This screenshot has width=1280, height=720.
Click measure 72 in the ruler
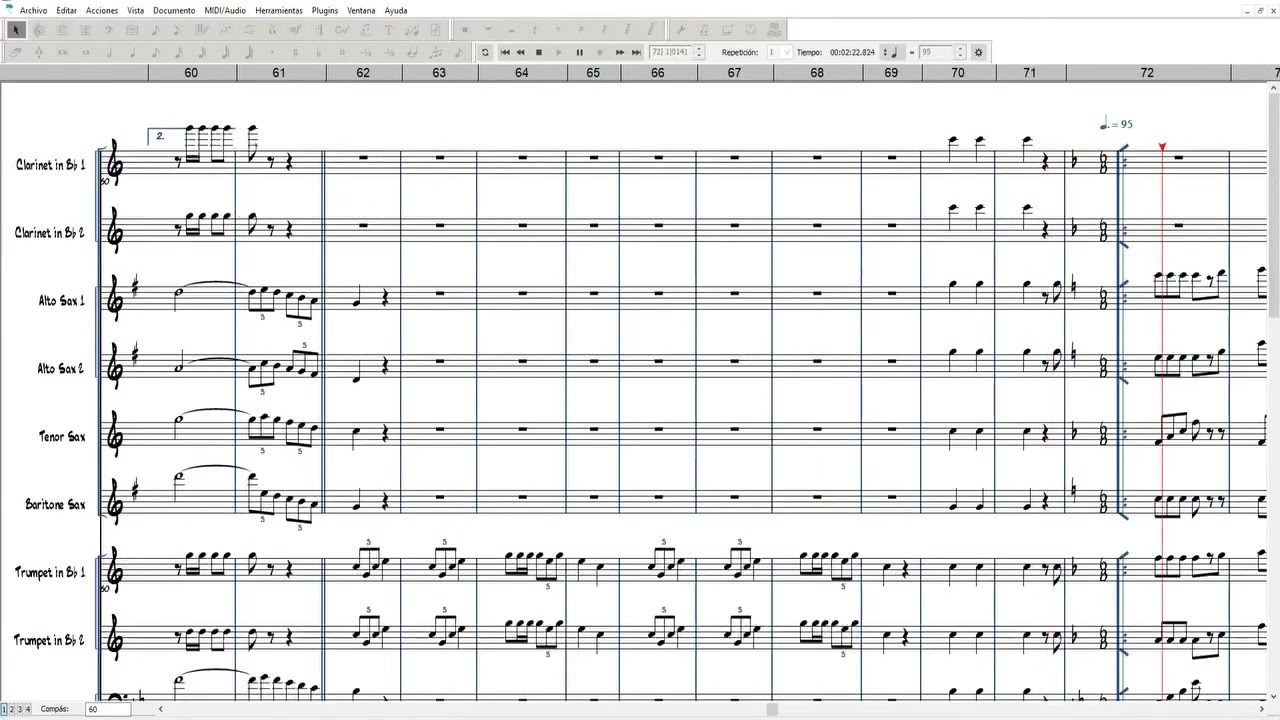coord(1147,73)
